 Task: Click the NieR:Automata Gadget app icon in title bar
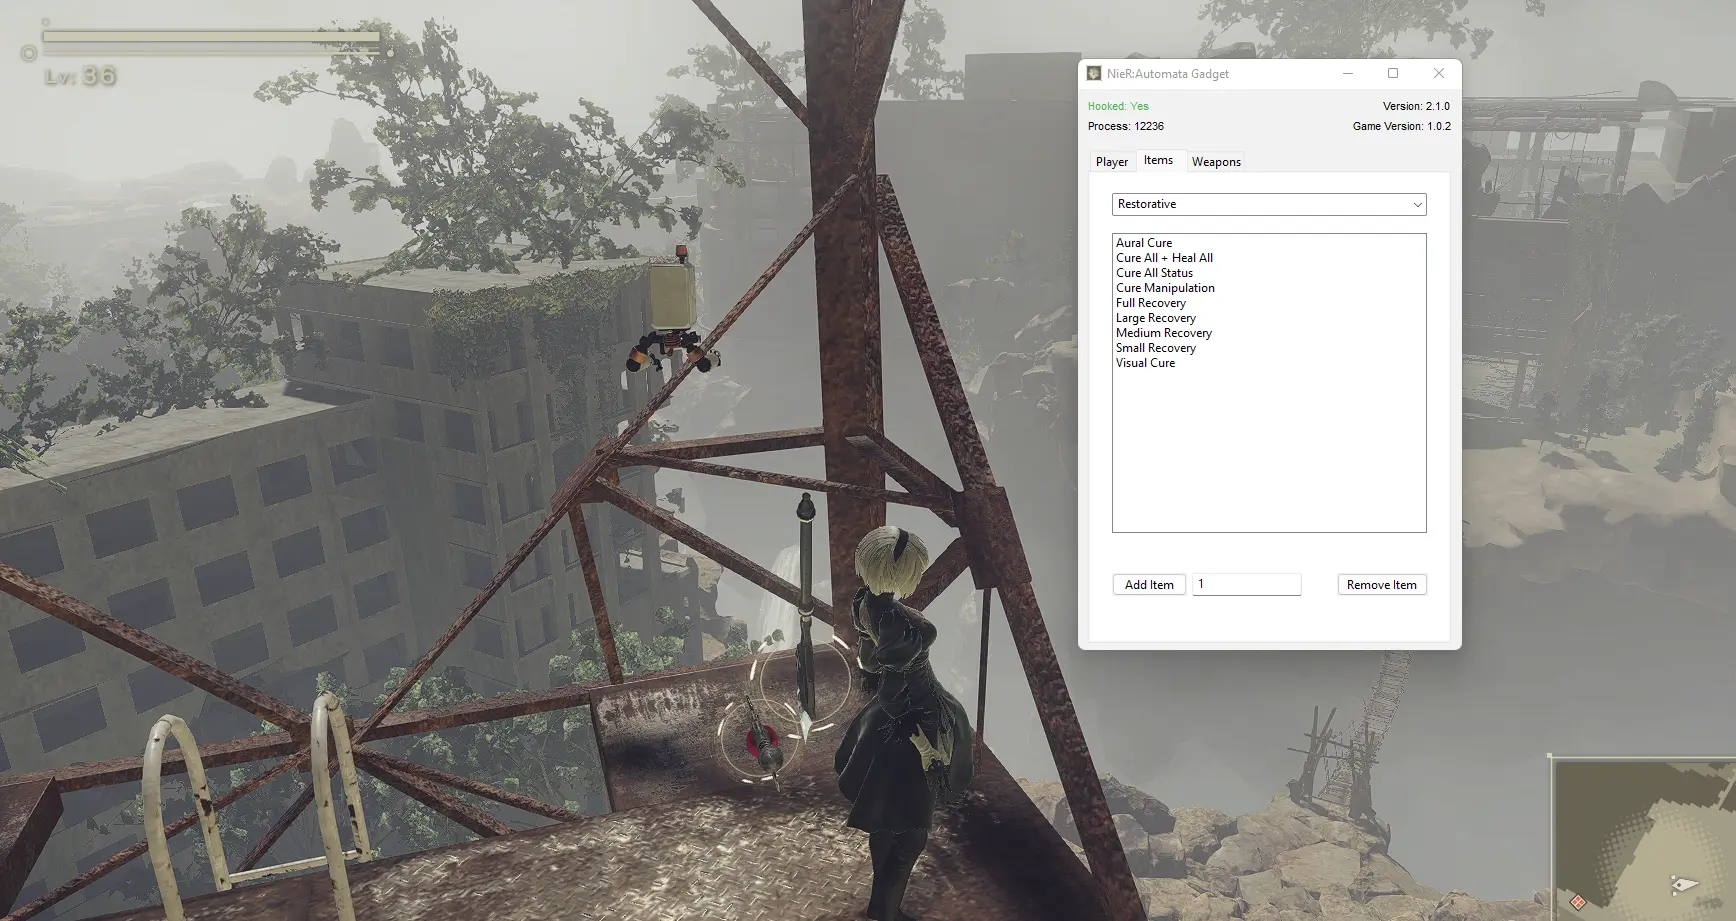click(1094, 73)
